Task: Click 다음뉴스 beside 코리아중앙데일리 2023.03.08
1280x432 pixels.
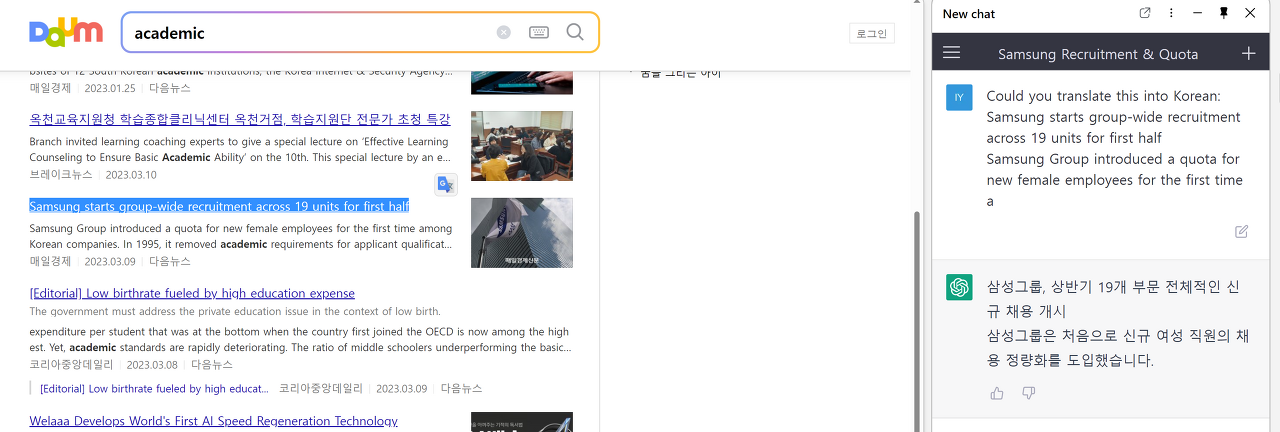Action: click(x=212, y=365)
